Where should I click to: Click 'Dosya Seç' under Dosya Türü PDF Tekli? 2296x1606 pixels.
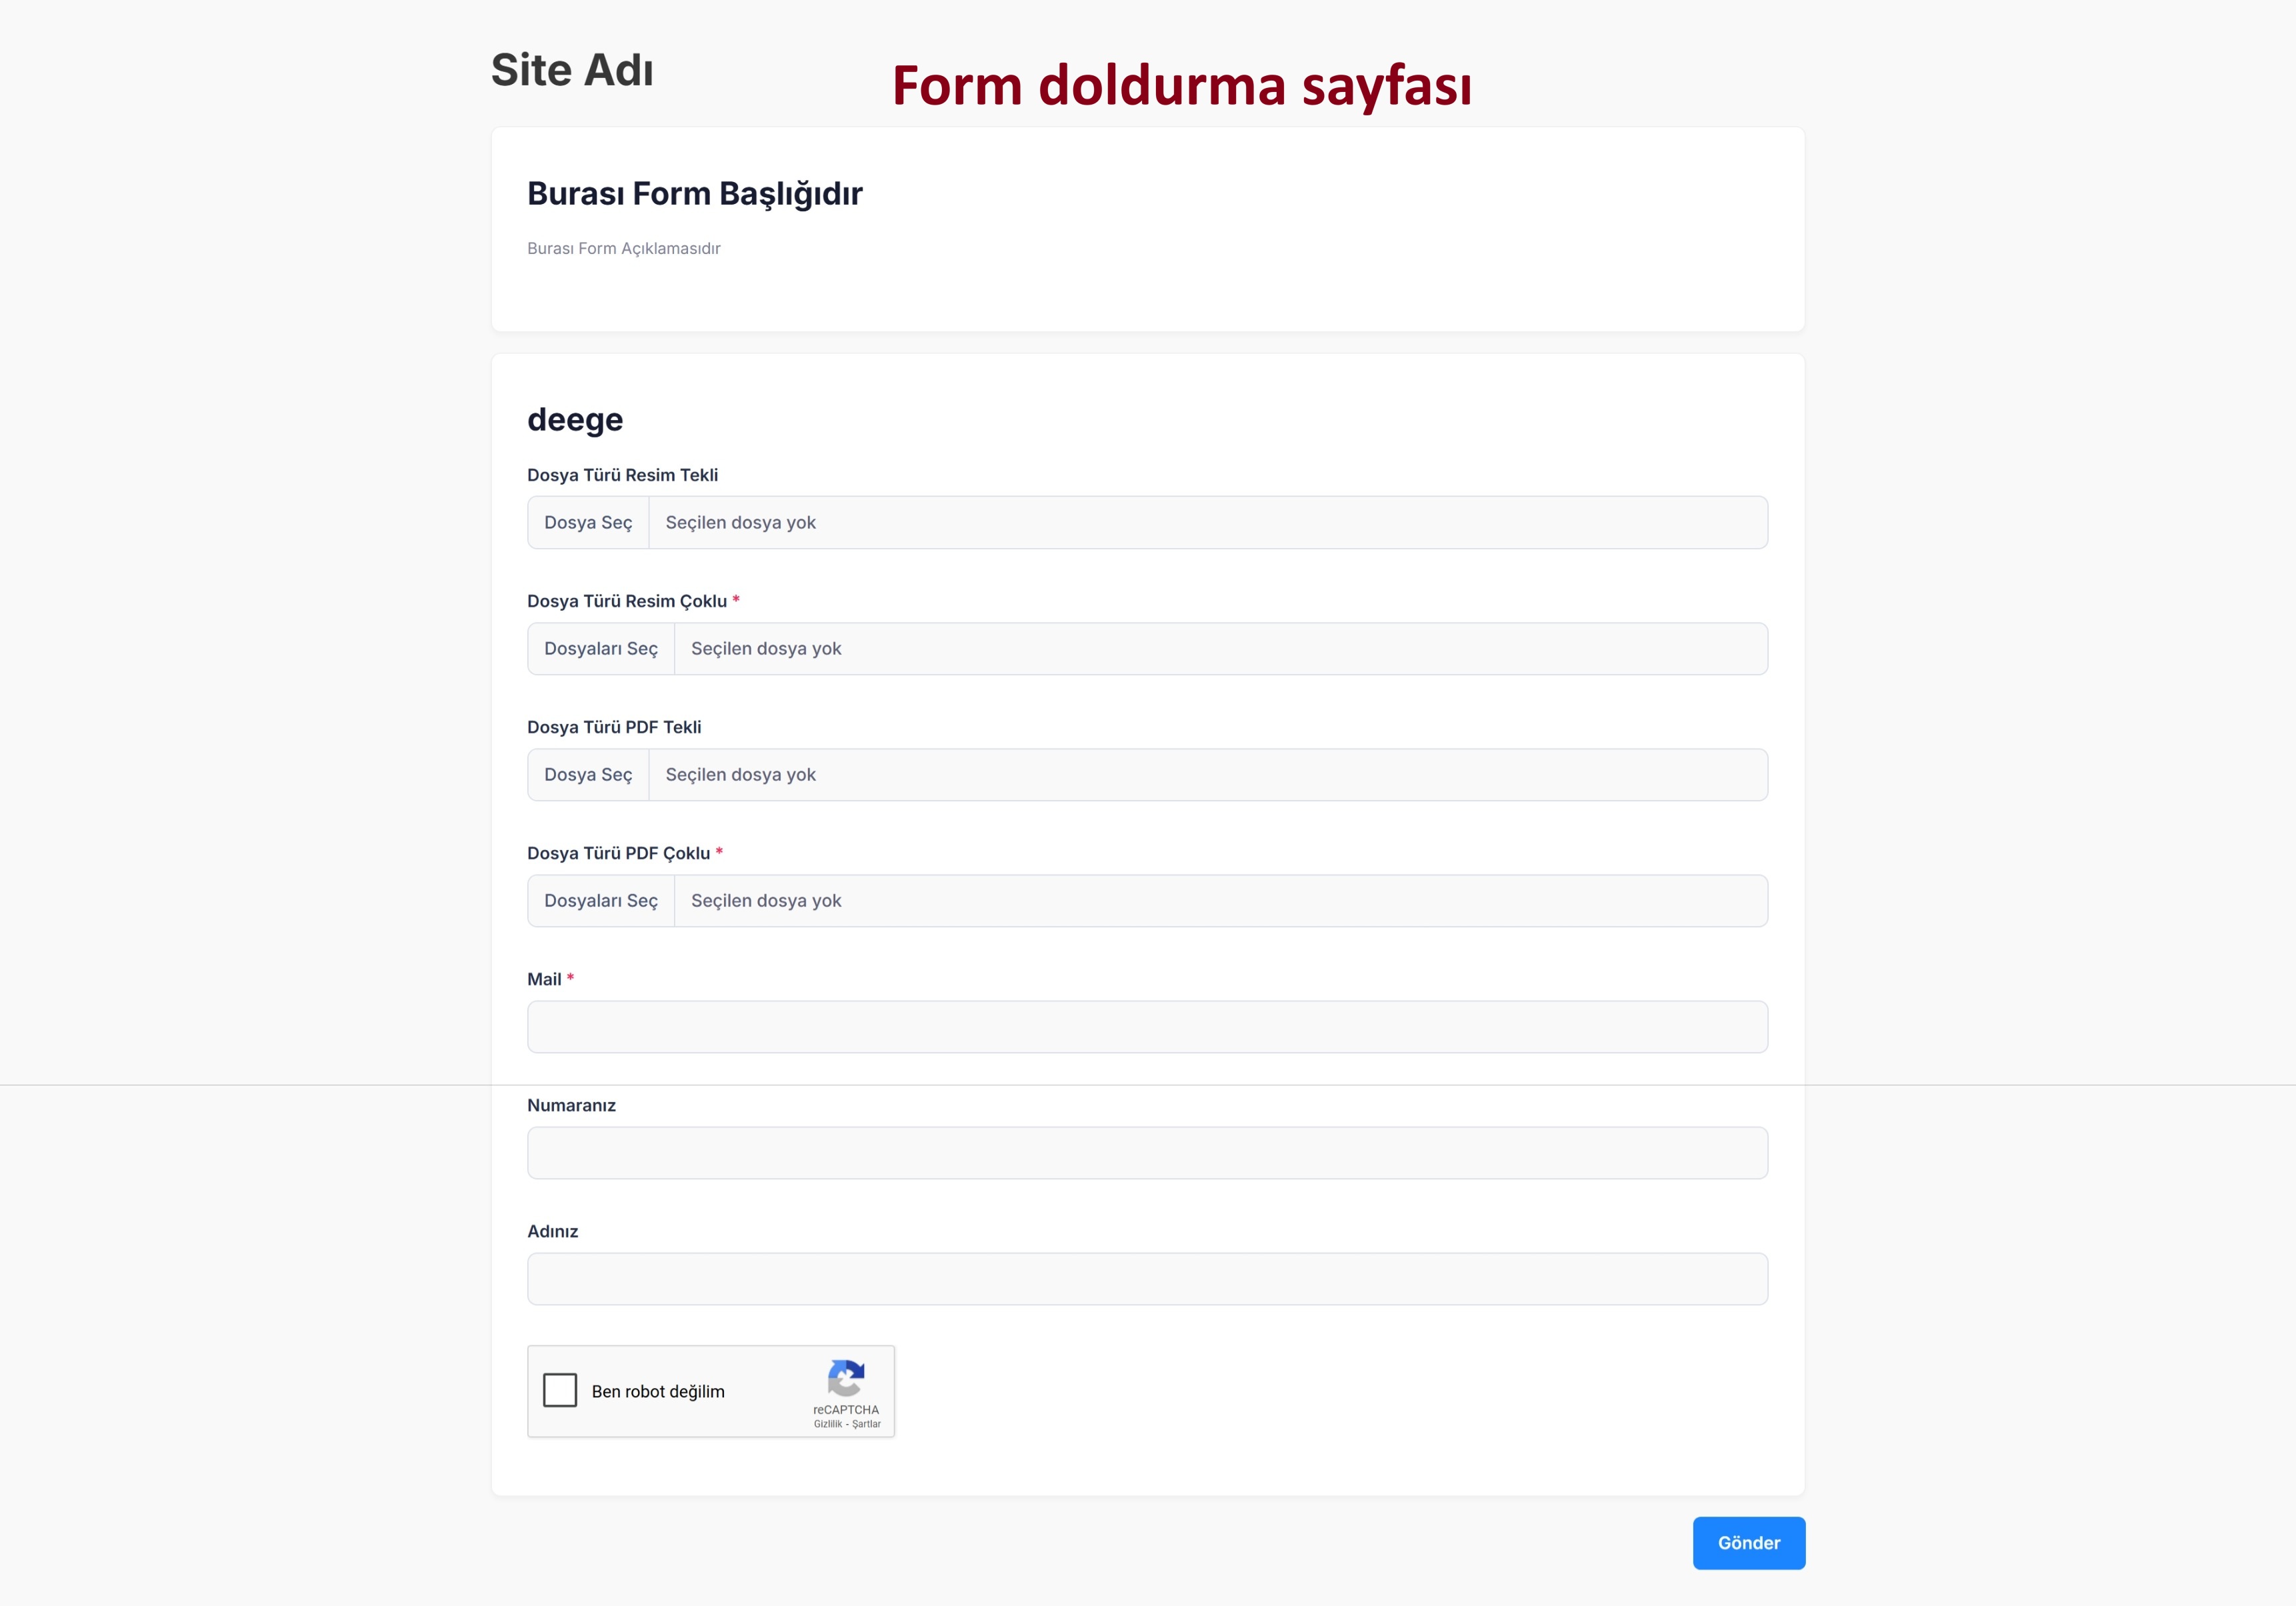click(x=588, y=775)
